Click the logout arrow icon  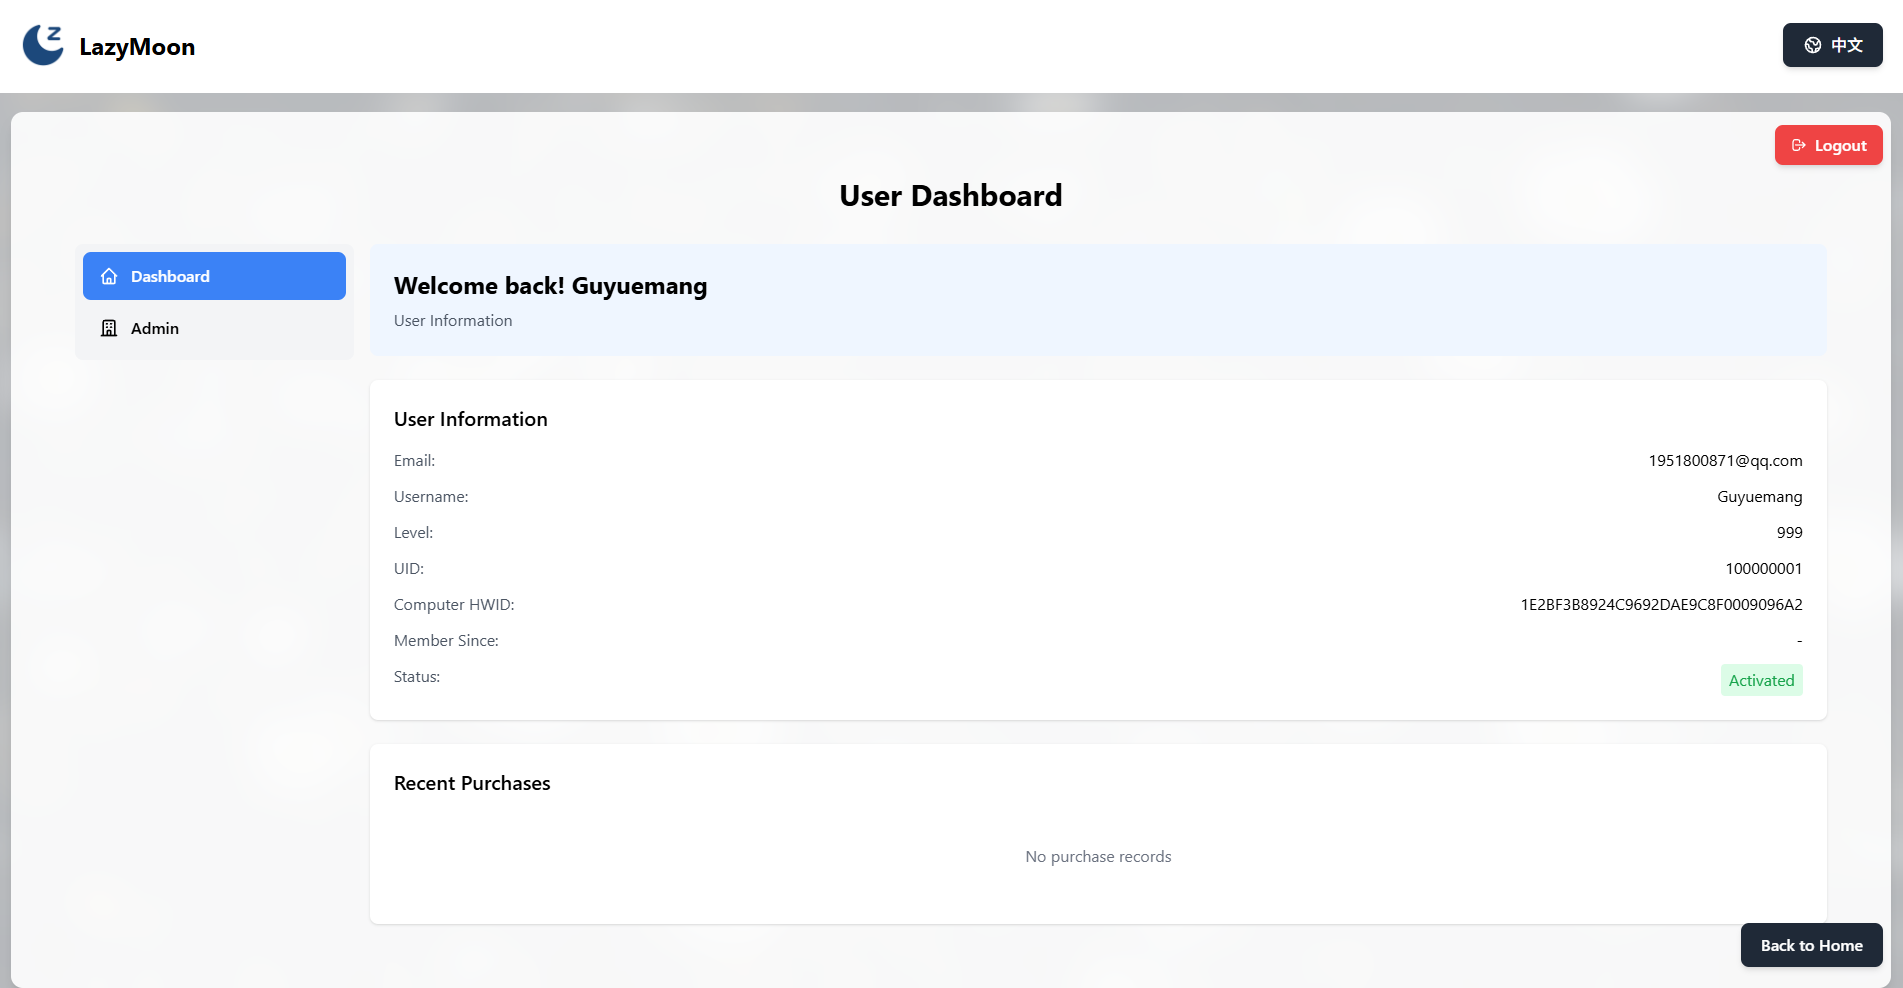(x=1798, y=146)
